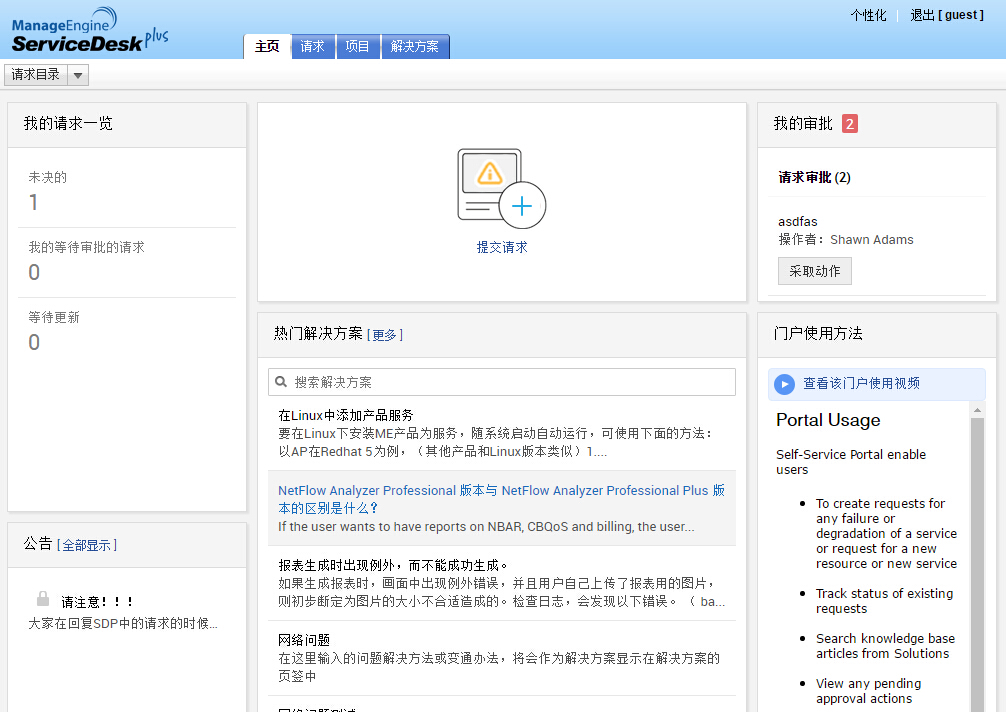Open 更多 popular solutions link
1006x712 pixels.
click(x=384, y=335)
